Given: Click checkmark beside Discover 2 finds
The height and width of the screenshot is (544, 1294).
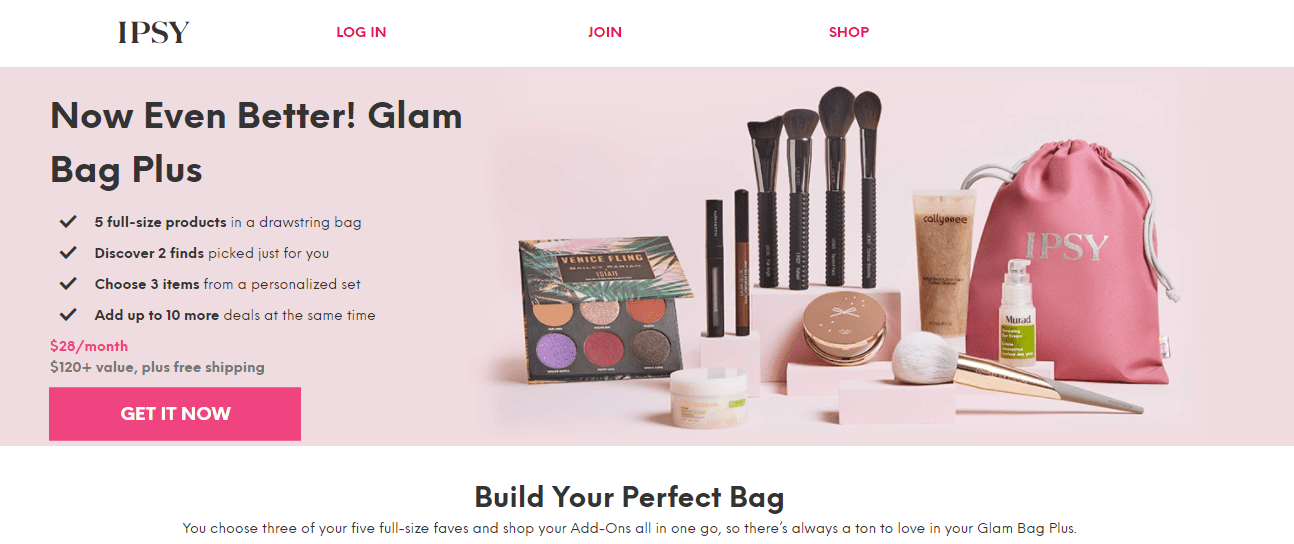Looking at the screenshot, I should (69, 253).
